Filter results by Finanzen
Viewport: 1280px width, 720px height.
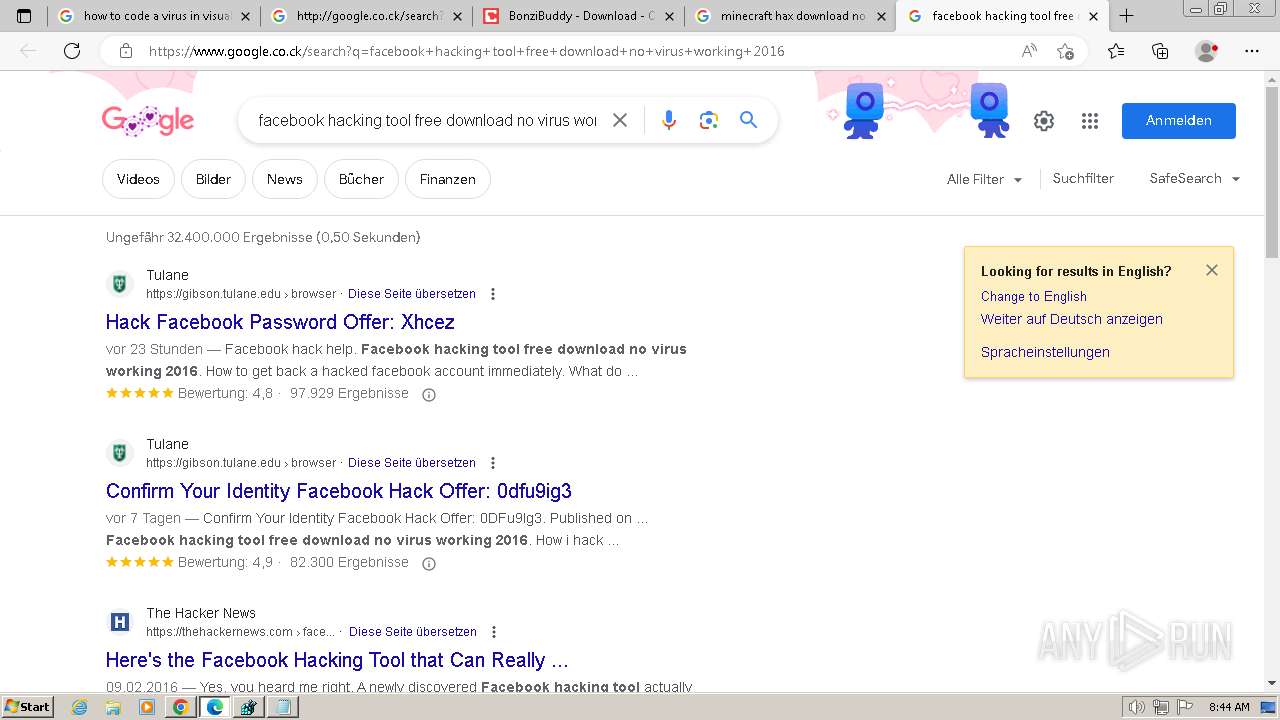click(x=447, y=179)
